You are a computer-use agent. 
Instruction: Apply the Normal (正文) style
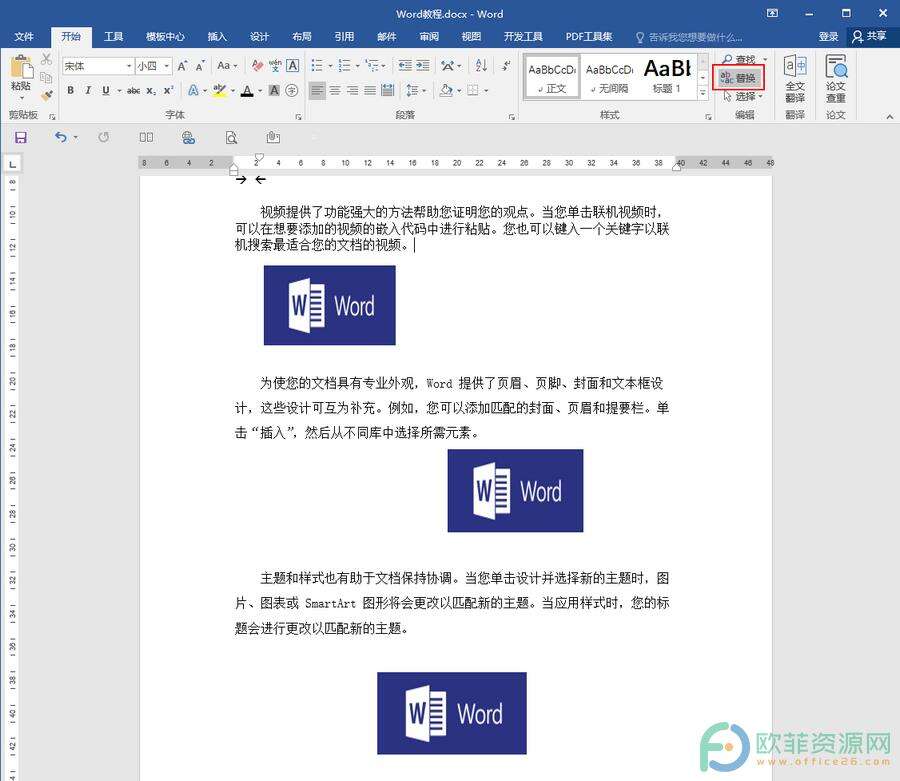pos(552,77)
